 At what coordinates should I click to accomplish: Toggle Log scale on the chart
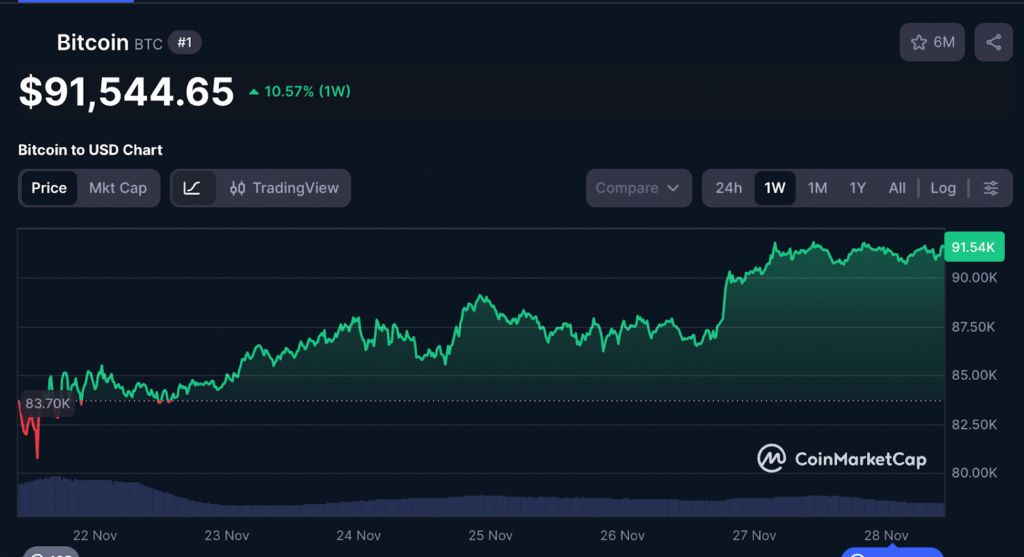coord(942,188)
